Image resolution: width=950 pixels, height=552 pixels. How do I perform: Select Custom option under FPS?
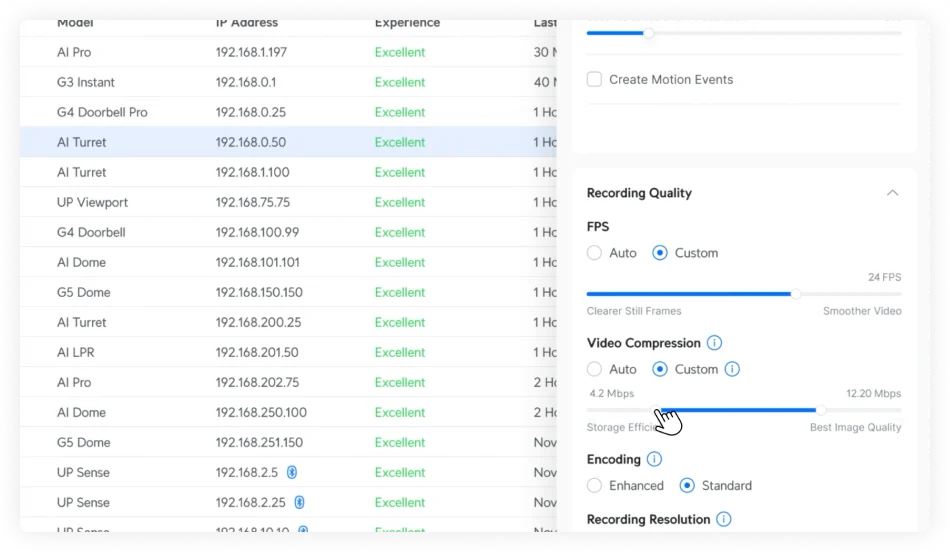tap(660, 253)
